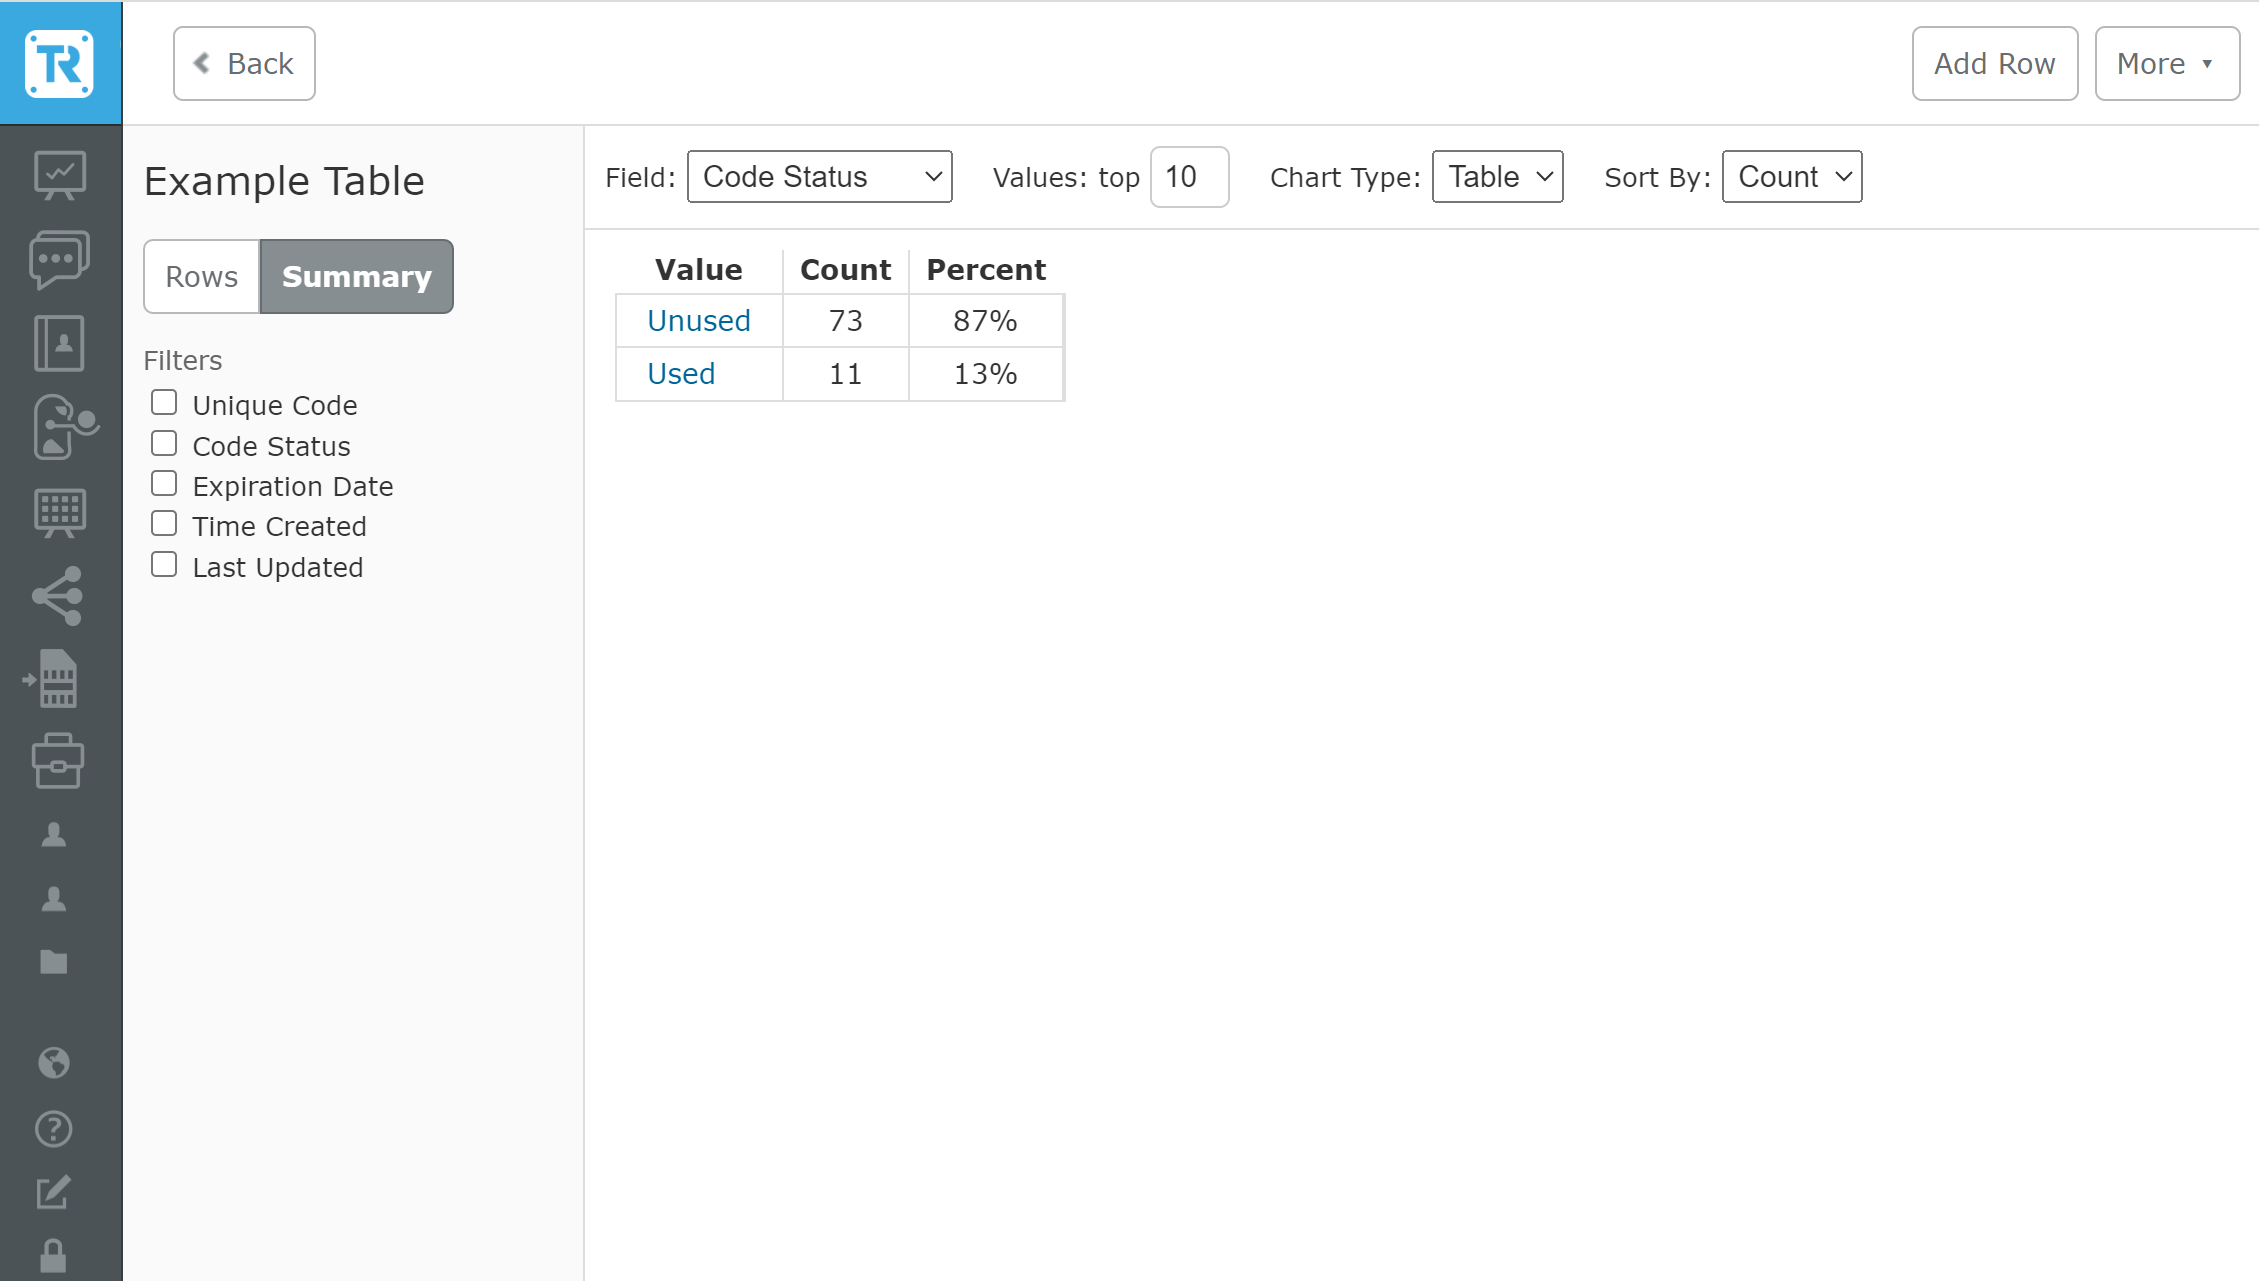
Task: Open the messages speech bubble icon
Action: click(60, 260)
